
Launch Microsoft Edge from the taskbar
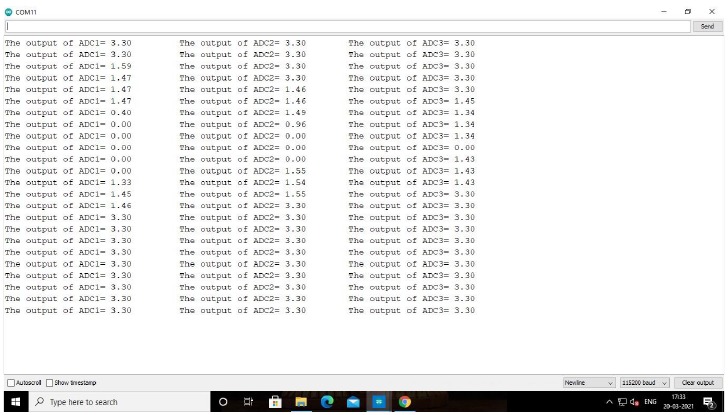tap(327, 402)
